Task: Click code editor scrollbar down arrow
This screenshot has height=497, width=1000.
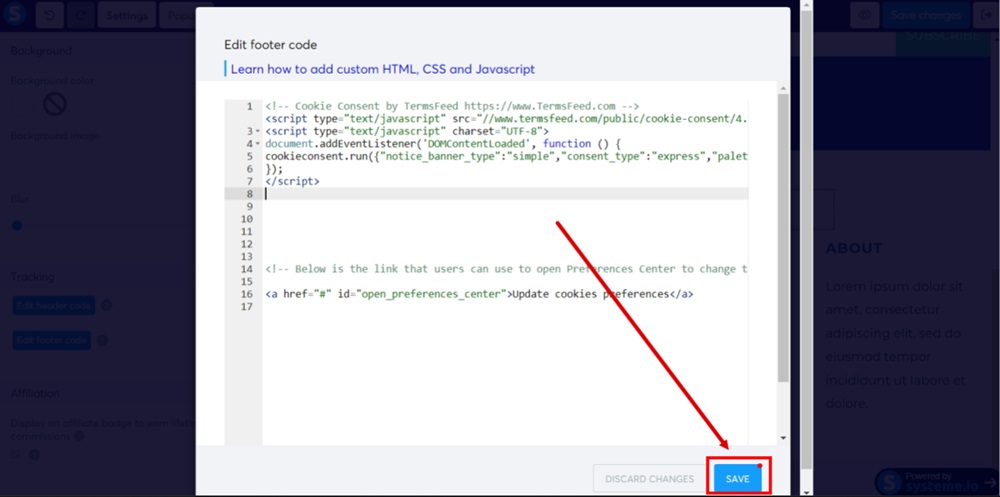Action: coord(783,438)
